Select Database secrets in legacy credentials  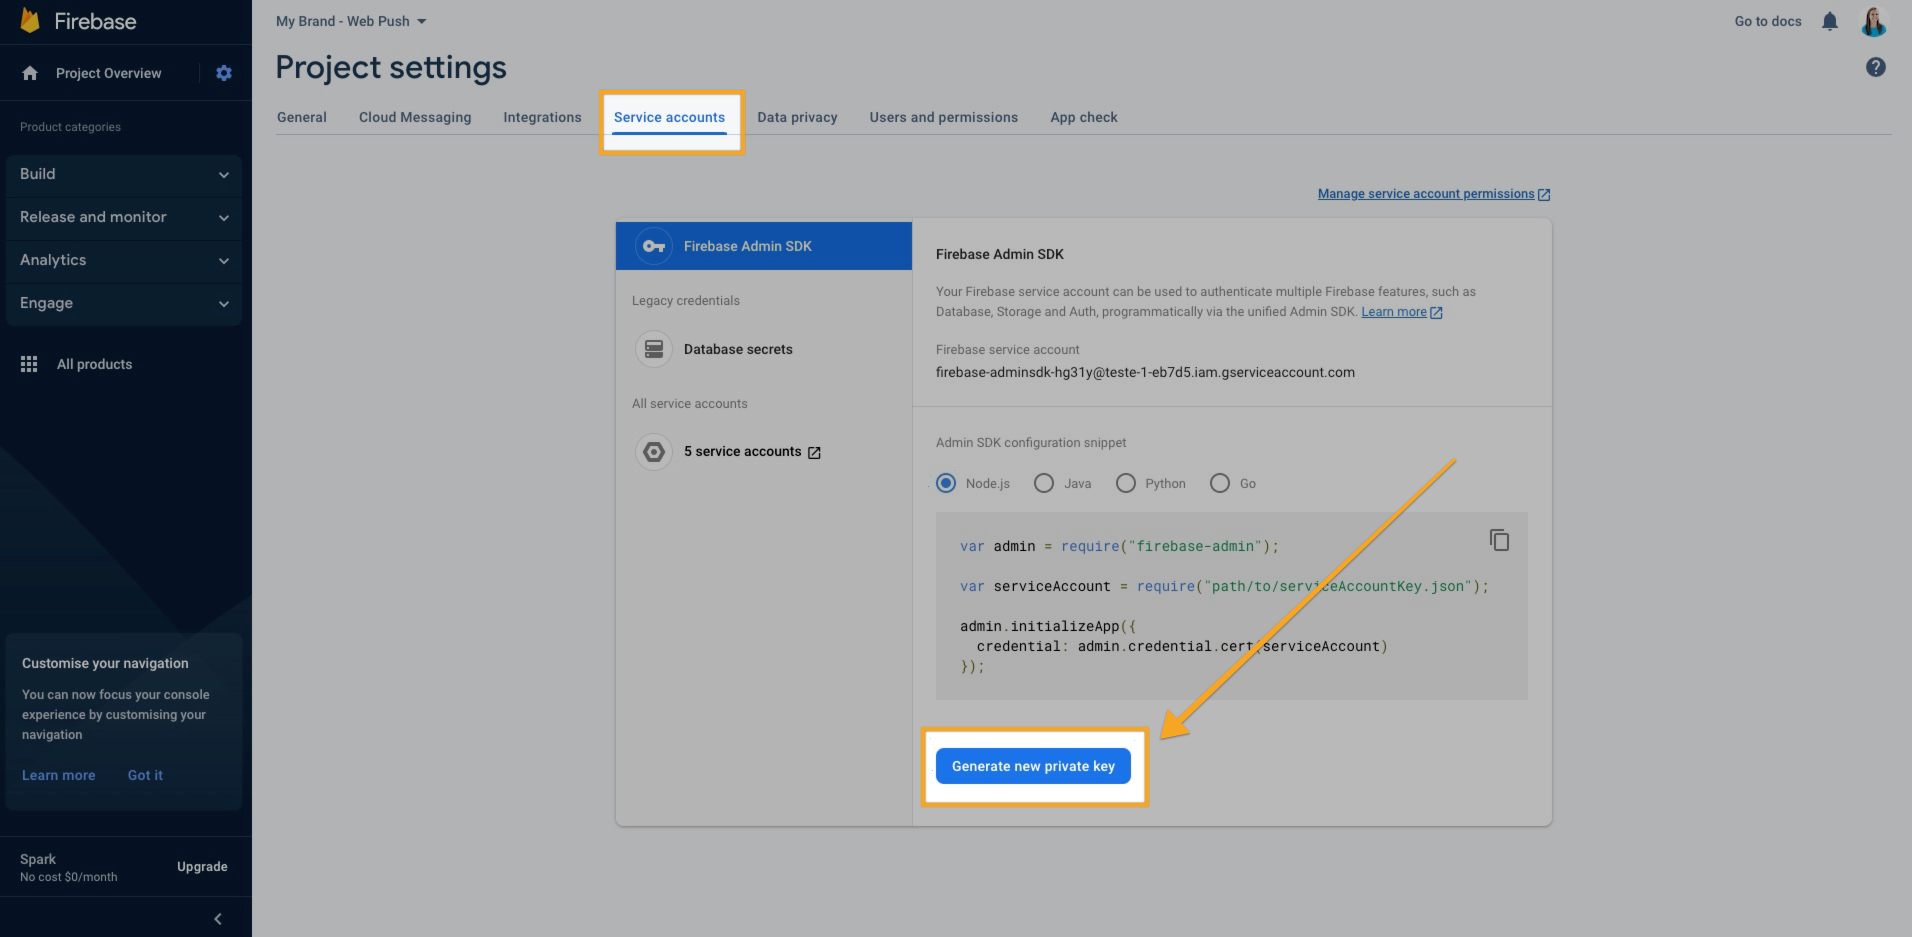[x=737, y=349]
